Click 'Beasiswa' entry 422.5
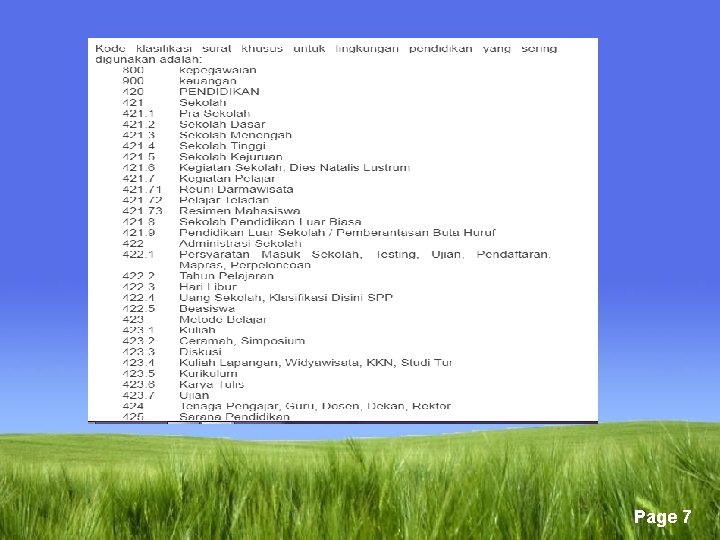Image resolution: width=720 pixels, height=540 pixels. click(x=178, y=308)
